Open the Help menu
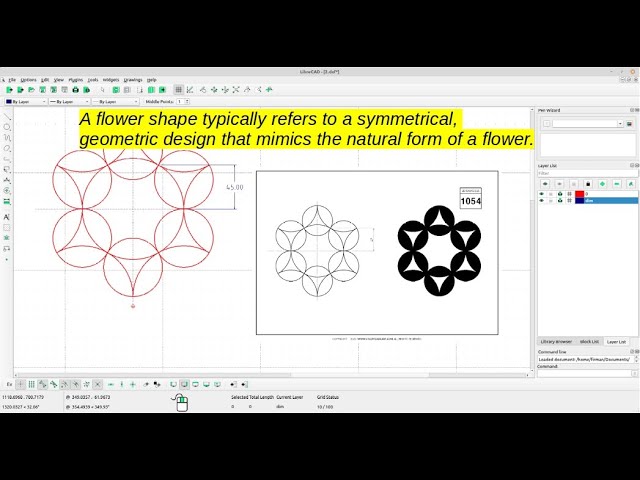The height and width of the screenshot is (480, 640). point(151,80)
